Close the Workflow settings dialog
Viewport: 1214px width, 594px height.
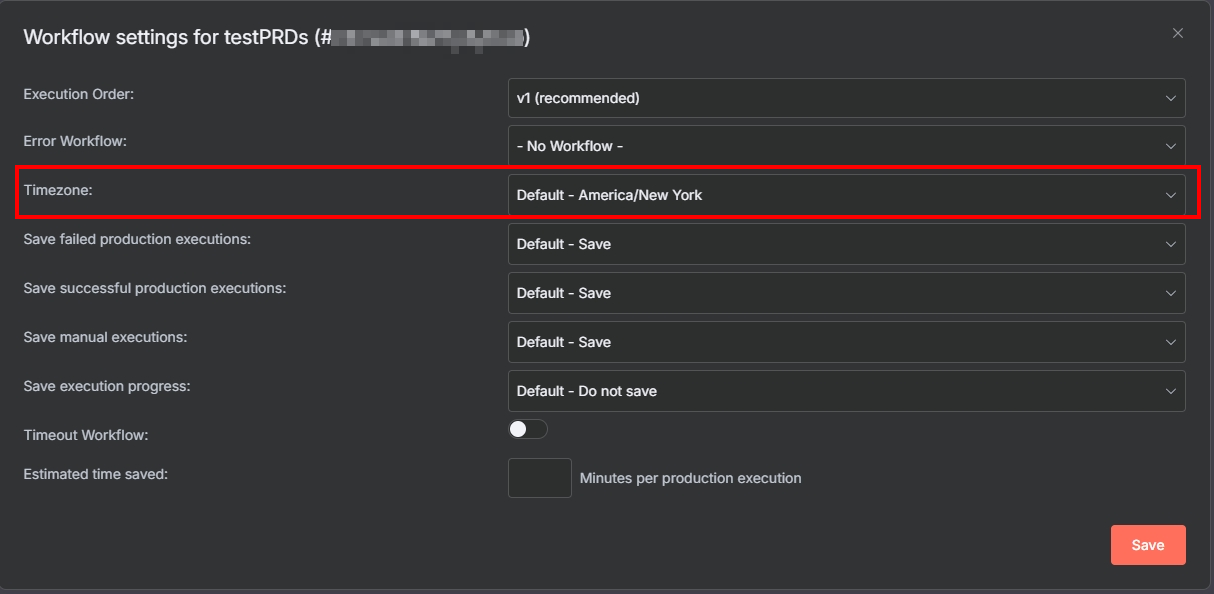coord(1177,33)
